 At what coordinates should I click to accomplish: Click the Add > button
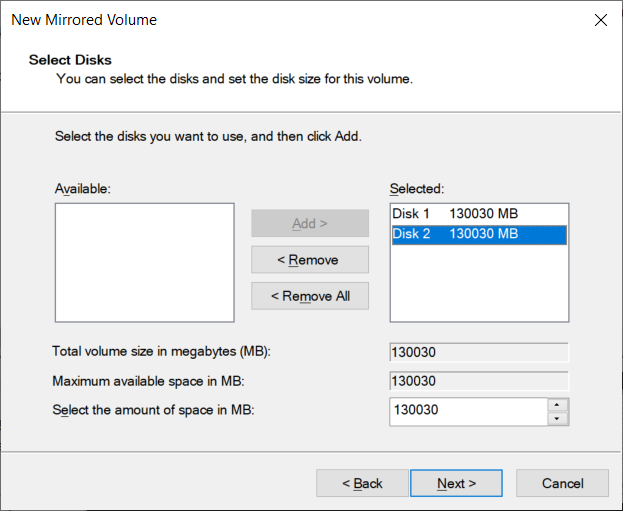pyautogui.click(x=310, y=223)
